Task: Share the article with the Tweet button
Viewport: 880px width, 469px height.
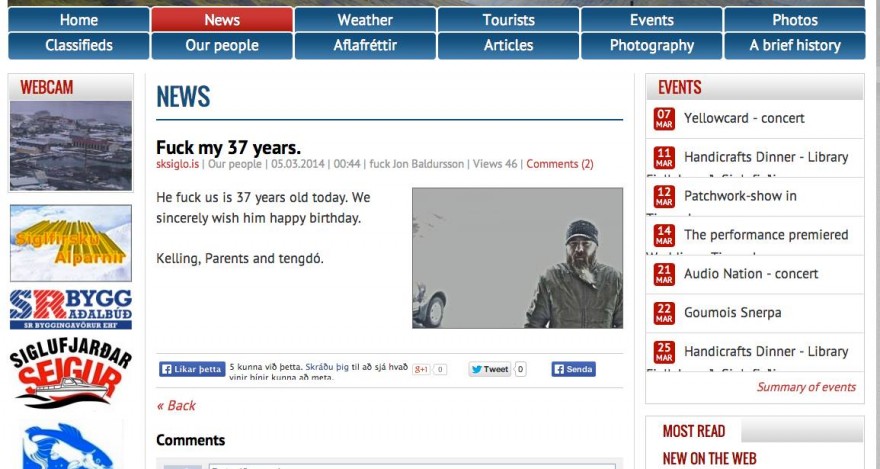Action: coord(489,369)
